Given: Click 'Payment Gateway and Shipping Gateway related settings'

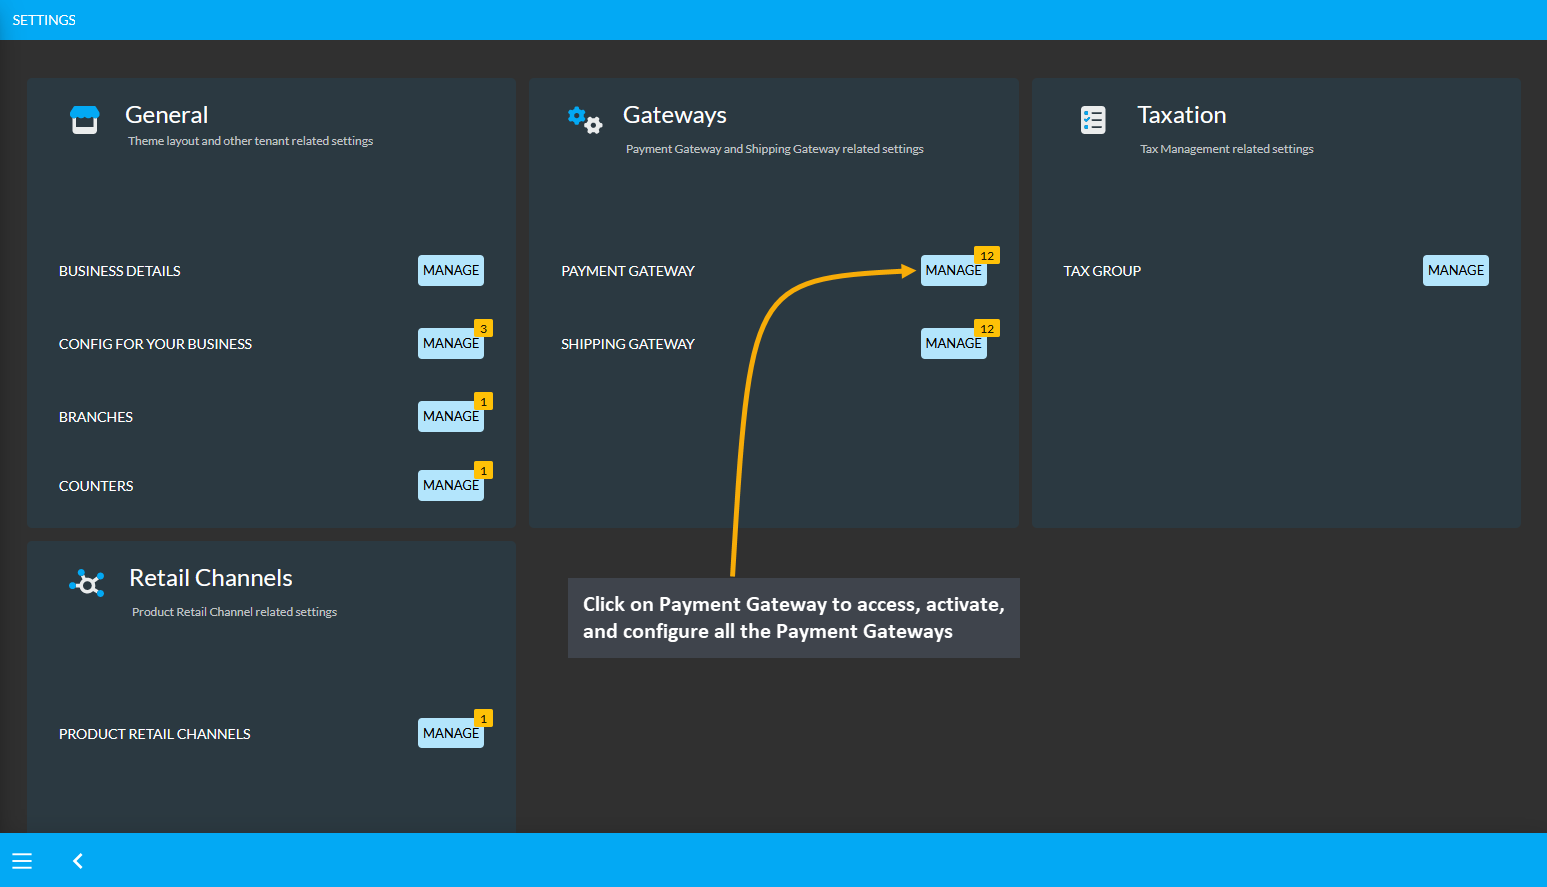Looking at the screenshot, I should point(775,149).
